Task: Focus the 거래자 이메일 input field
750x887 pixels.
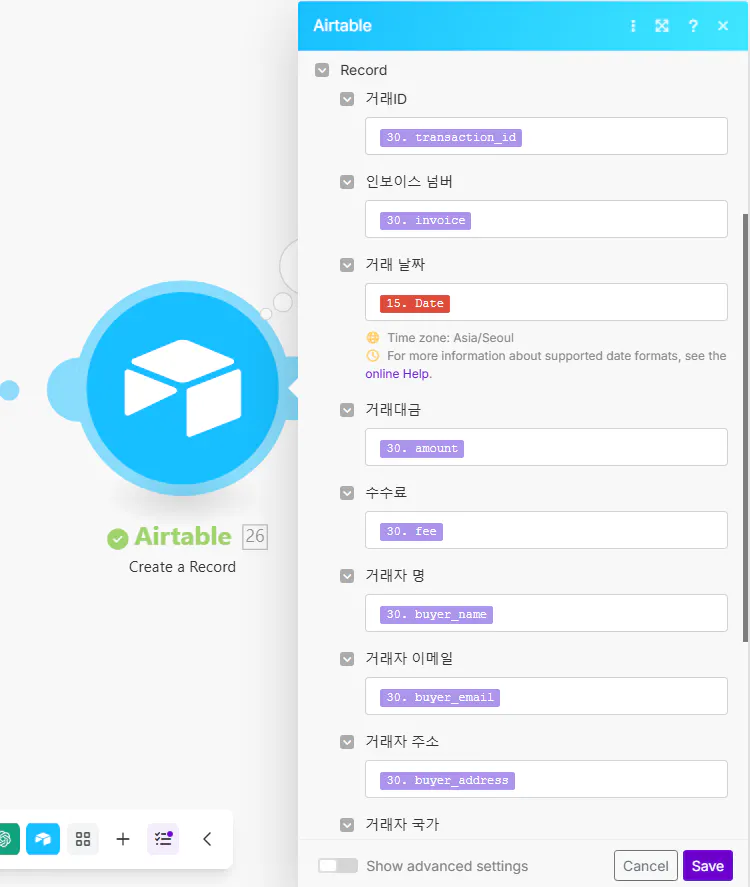Action: [546, 696]
